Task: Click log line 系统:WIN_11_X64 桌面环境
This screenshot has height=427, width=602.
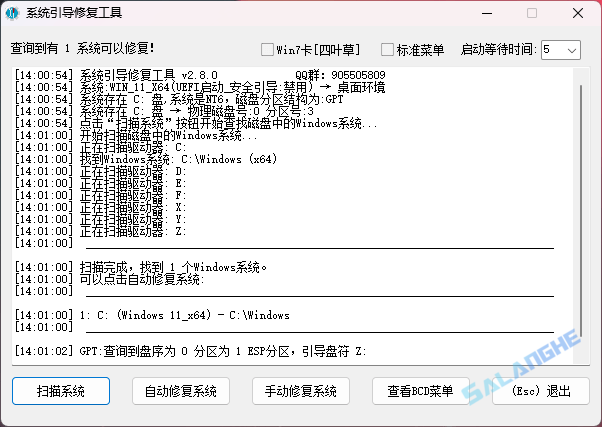Action: click(x=200, y=87)
